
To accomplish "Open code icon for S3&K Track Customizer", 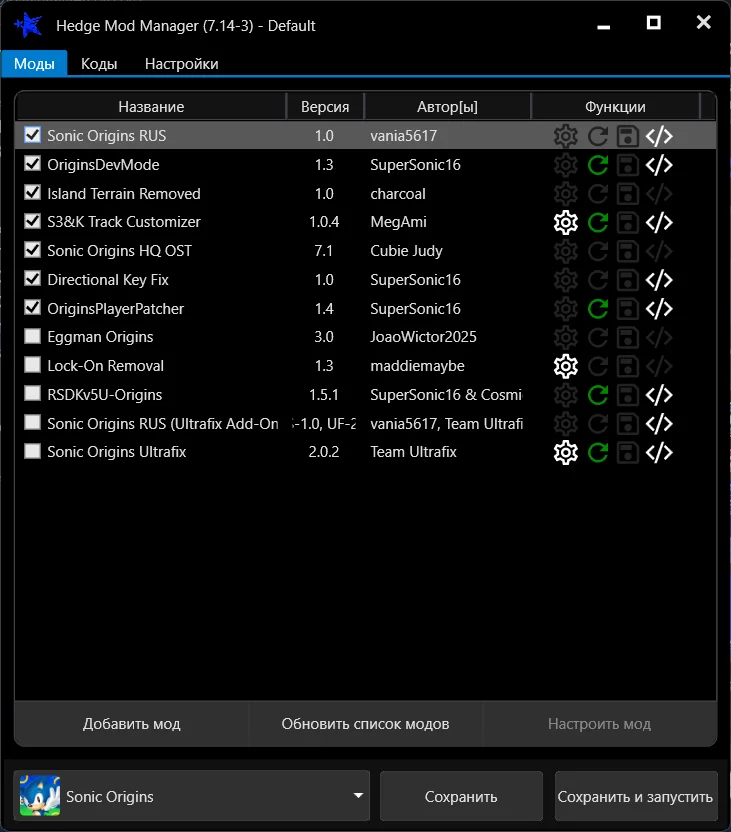I will point(659,222).
